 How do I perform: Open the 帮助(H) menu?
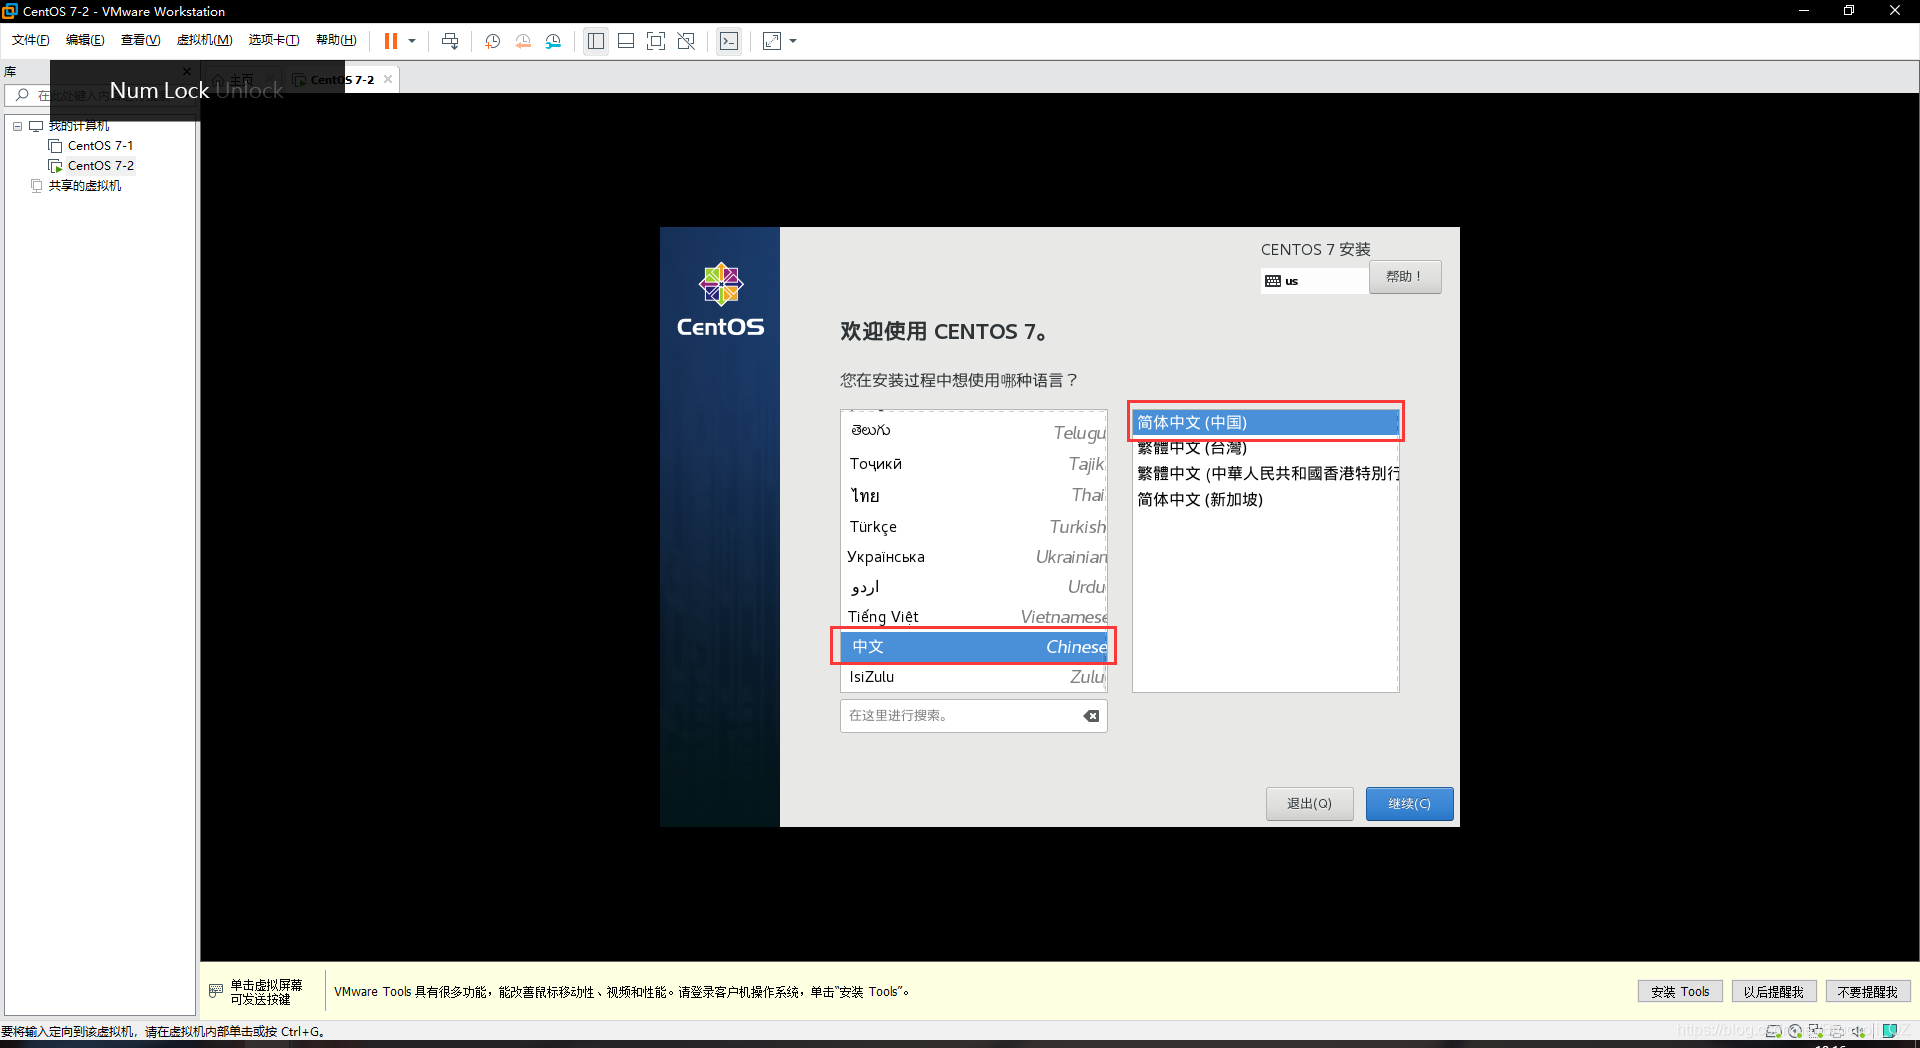pyautogui.click(x=336, y=40)
